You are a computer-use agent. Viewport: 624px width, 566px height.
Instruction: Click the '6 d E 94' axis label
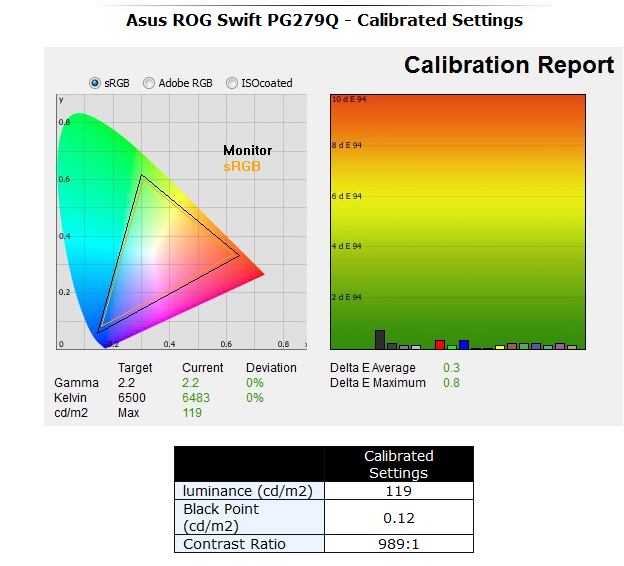pos(347,196)
